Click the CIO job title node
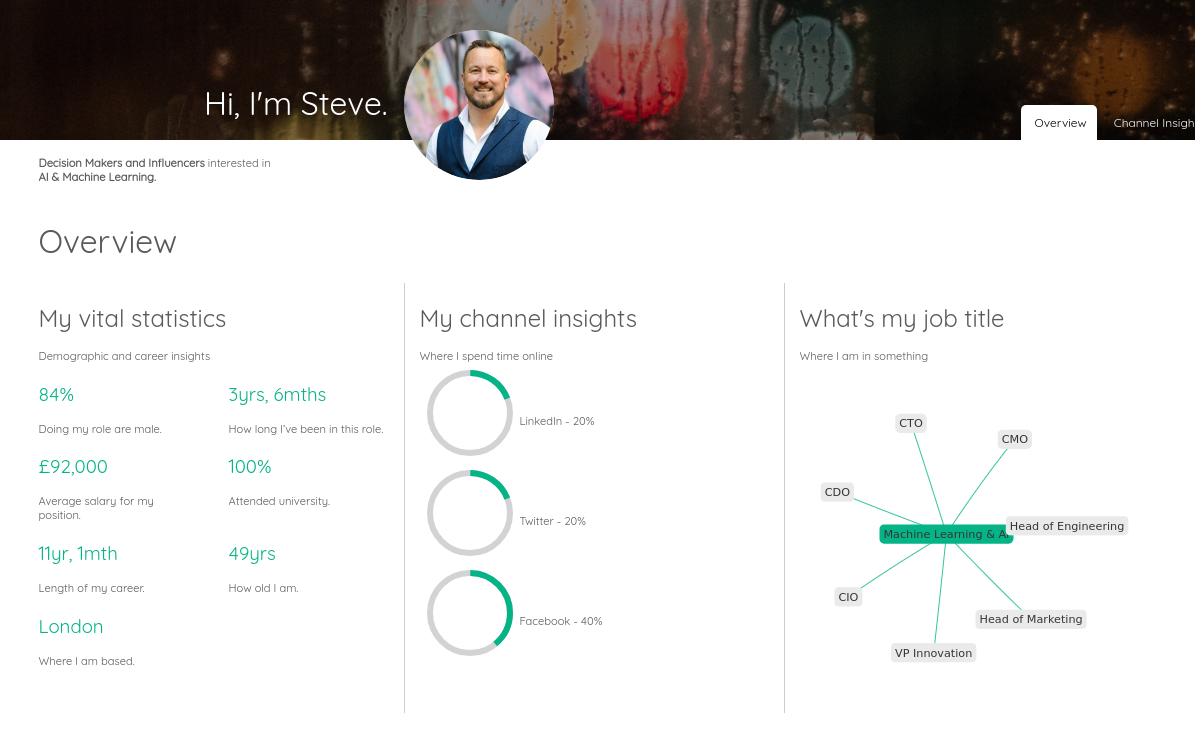Image resolution: width=1195 pixels, height=732 pixels. point(848,597)
